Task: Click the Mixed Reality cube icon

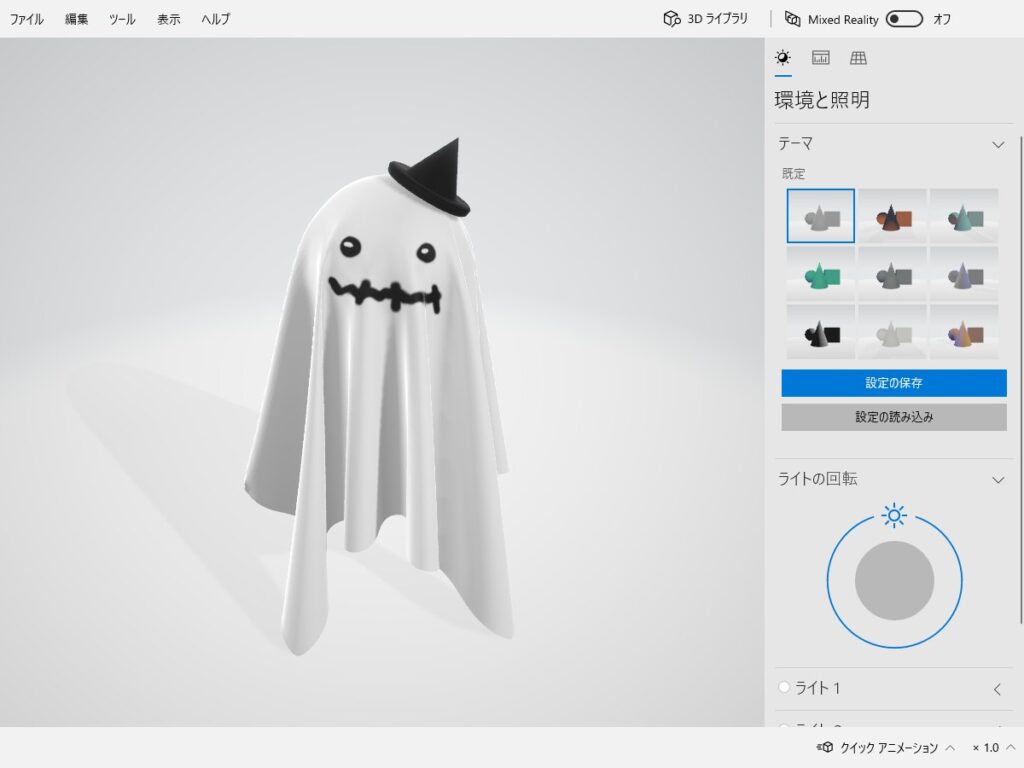Action: tap(793, 19)
